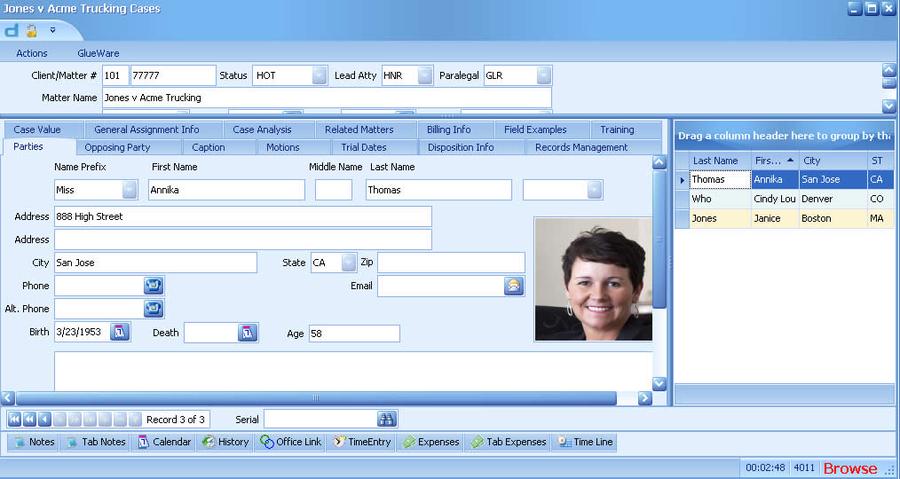Go to the previous record arrow icon
900x479 pixels.
point(44,419)
